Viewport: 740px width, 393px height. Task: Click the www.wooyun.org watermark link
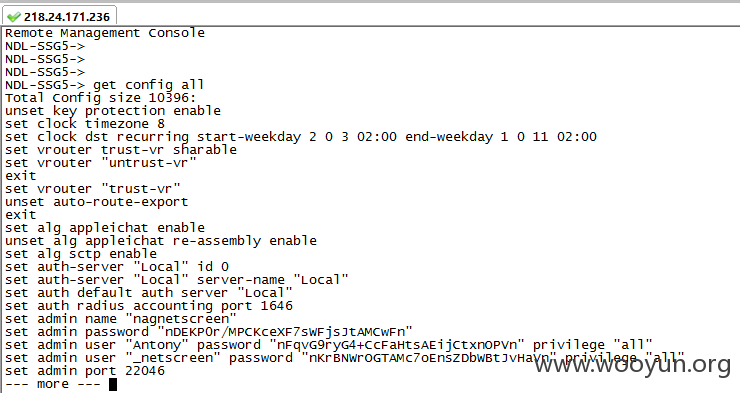(x=632, y=364)
